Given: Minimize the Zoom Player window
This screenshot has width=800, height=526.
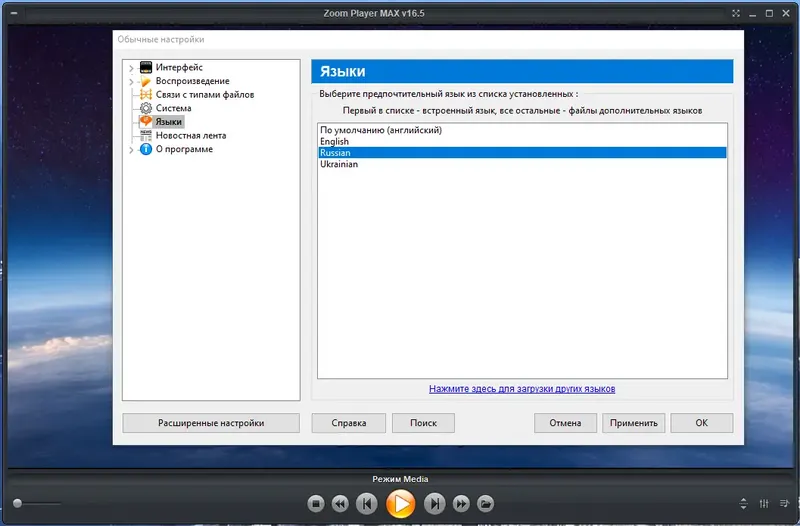Looking at the screenshot, I should tap(753, 14).
